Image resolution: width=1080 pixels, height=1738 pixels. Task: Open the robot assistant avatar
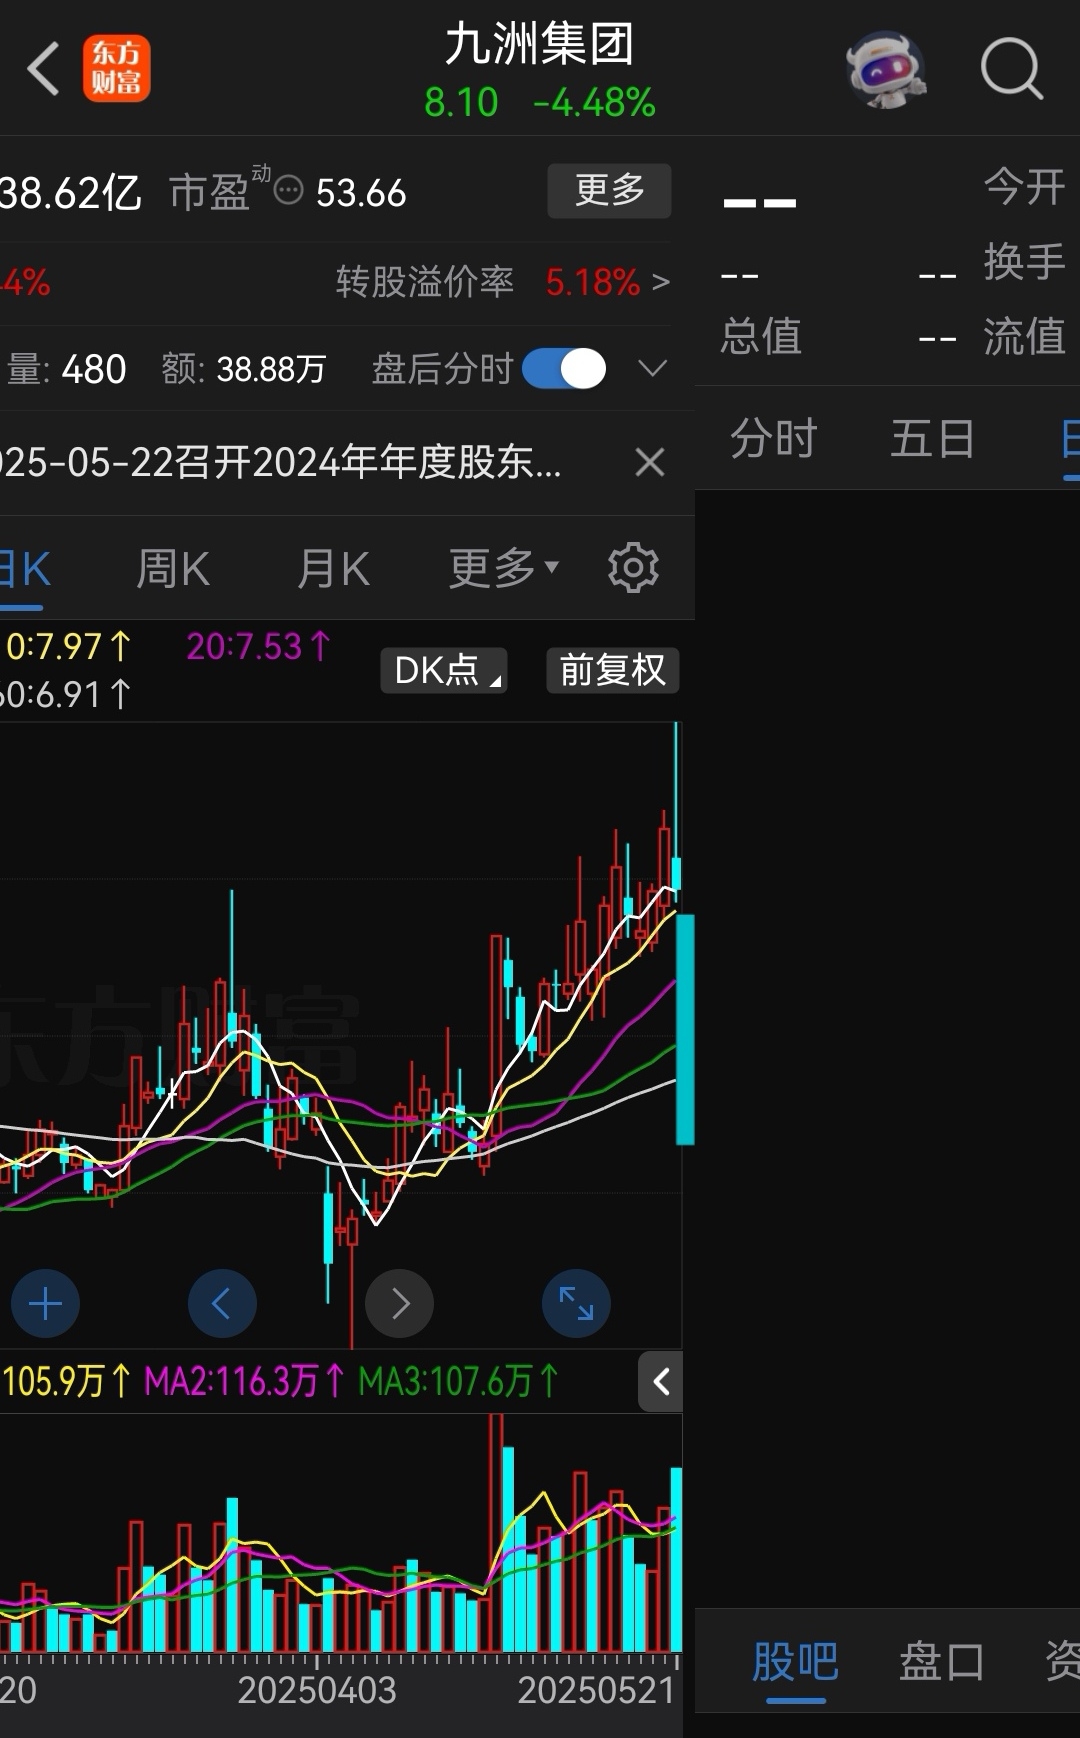tap(885, 68)
